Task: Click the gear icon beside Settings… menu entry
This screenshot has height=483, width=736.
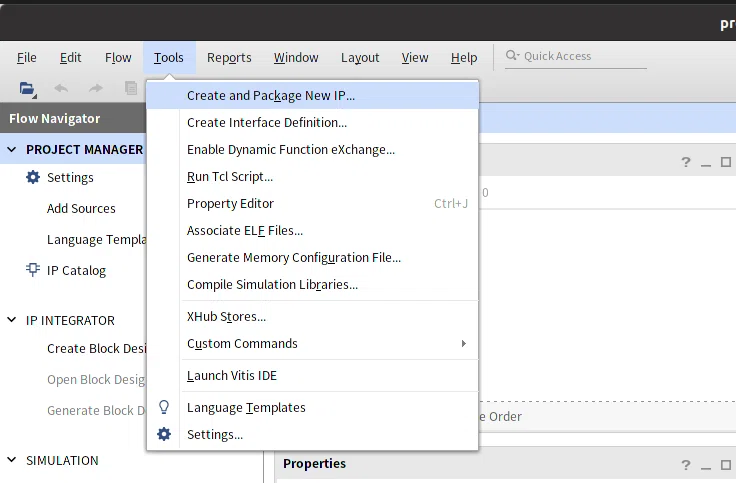Action: pos(164,434)
